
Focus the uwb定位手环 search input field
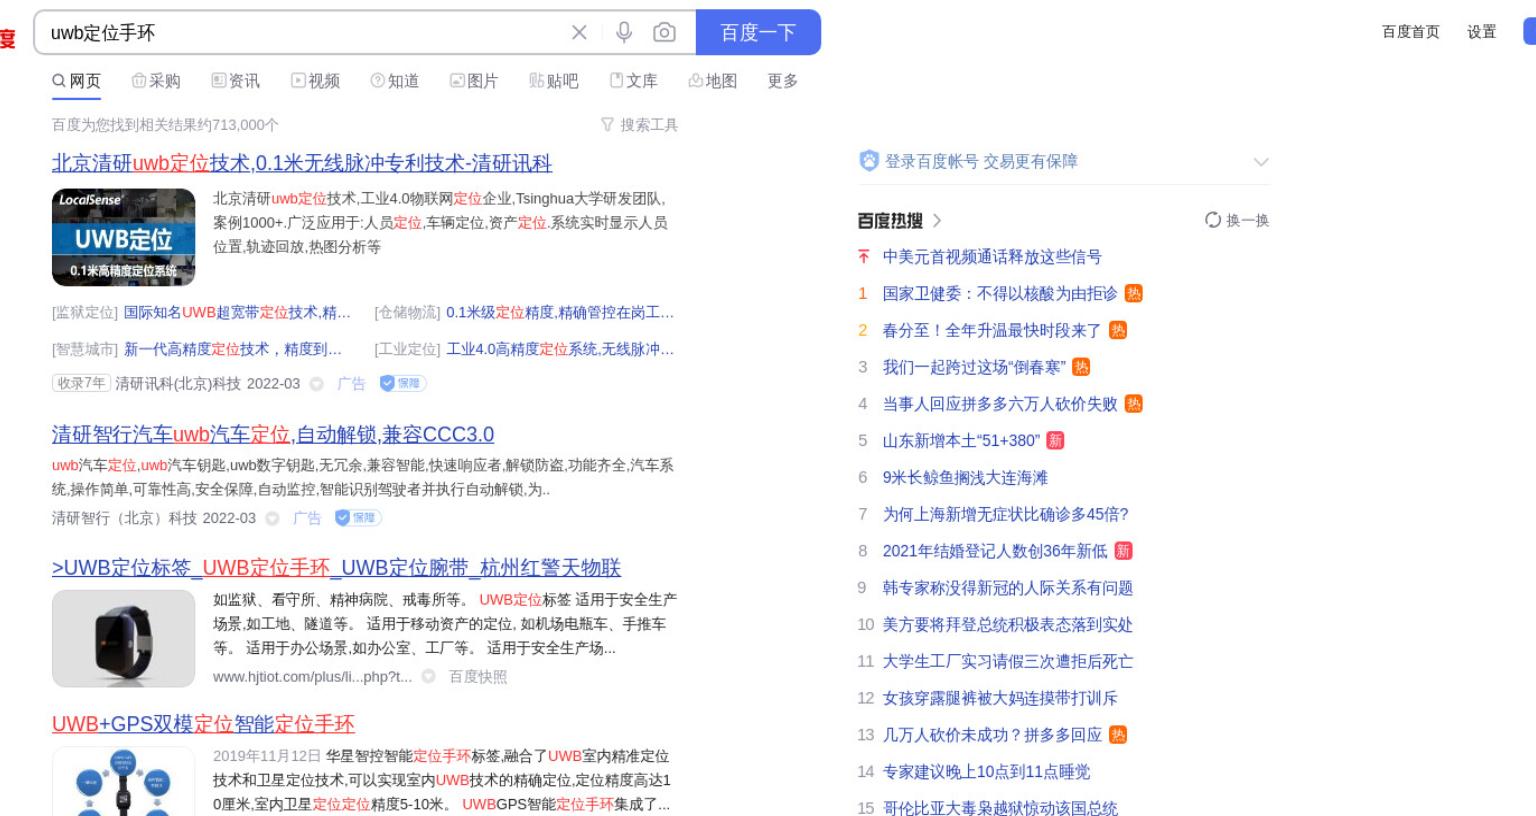coord(300,33)
